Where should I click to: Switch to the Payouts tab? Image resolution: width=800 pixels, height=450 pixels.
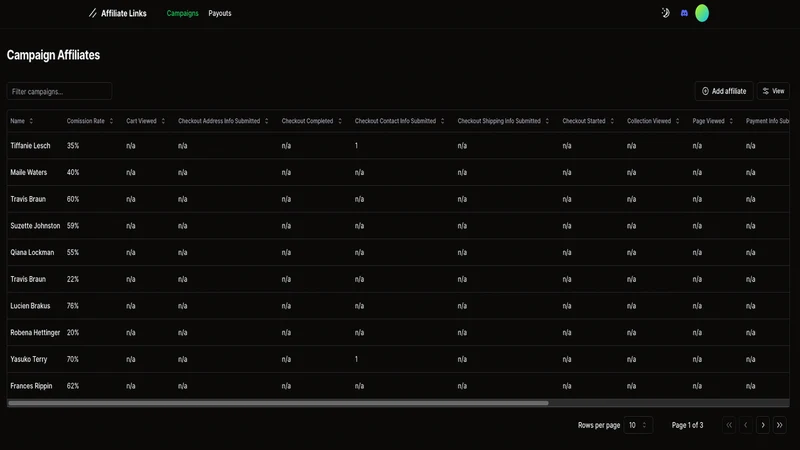(220, 13)
